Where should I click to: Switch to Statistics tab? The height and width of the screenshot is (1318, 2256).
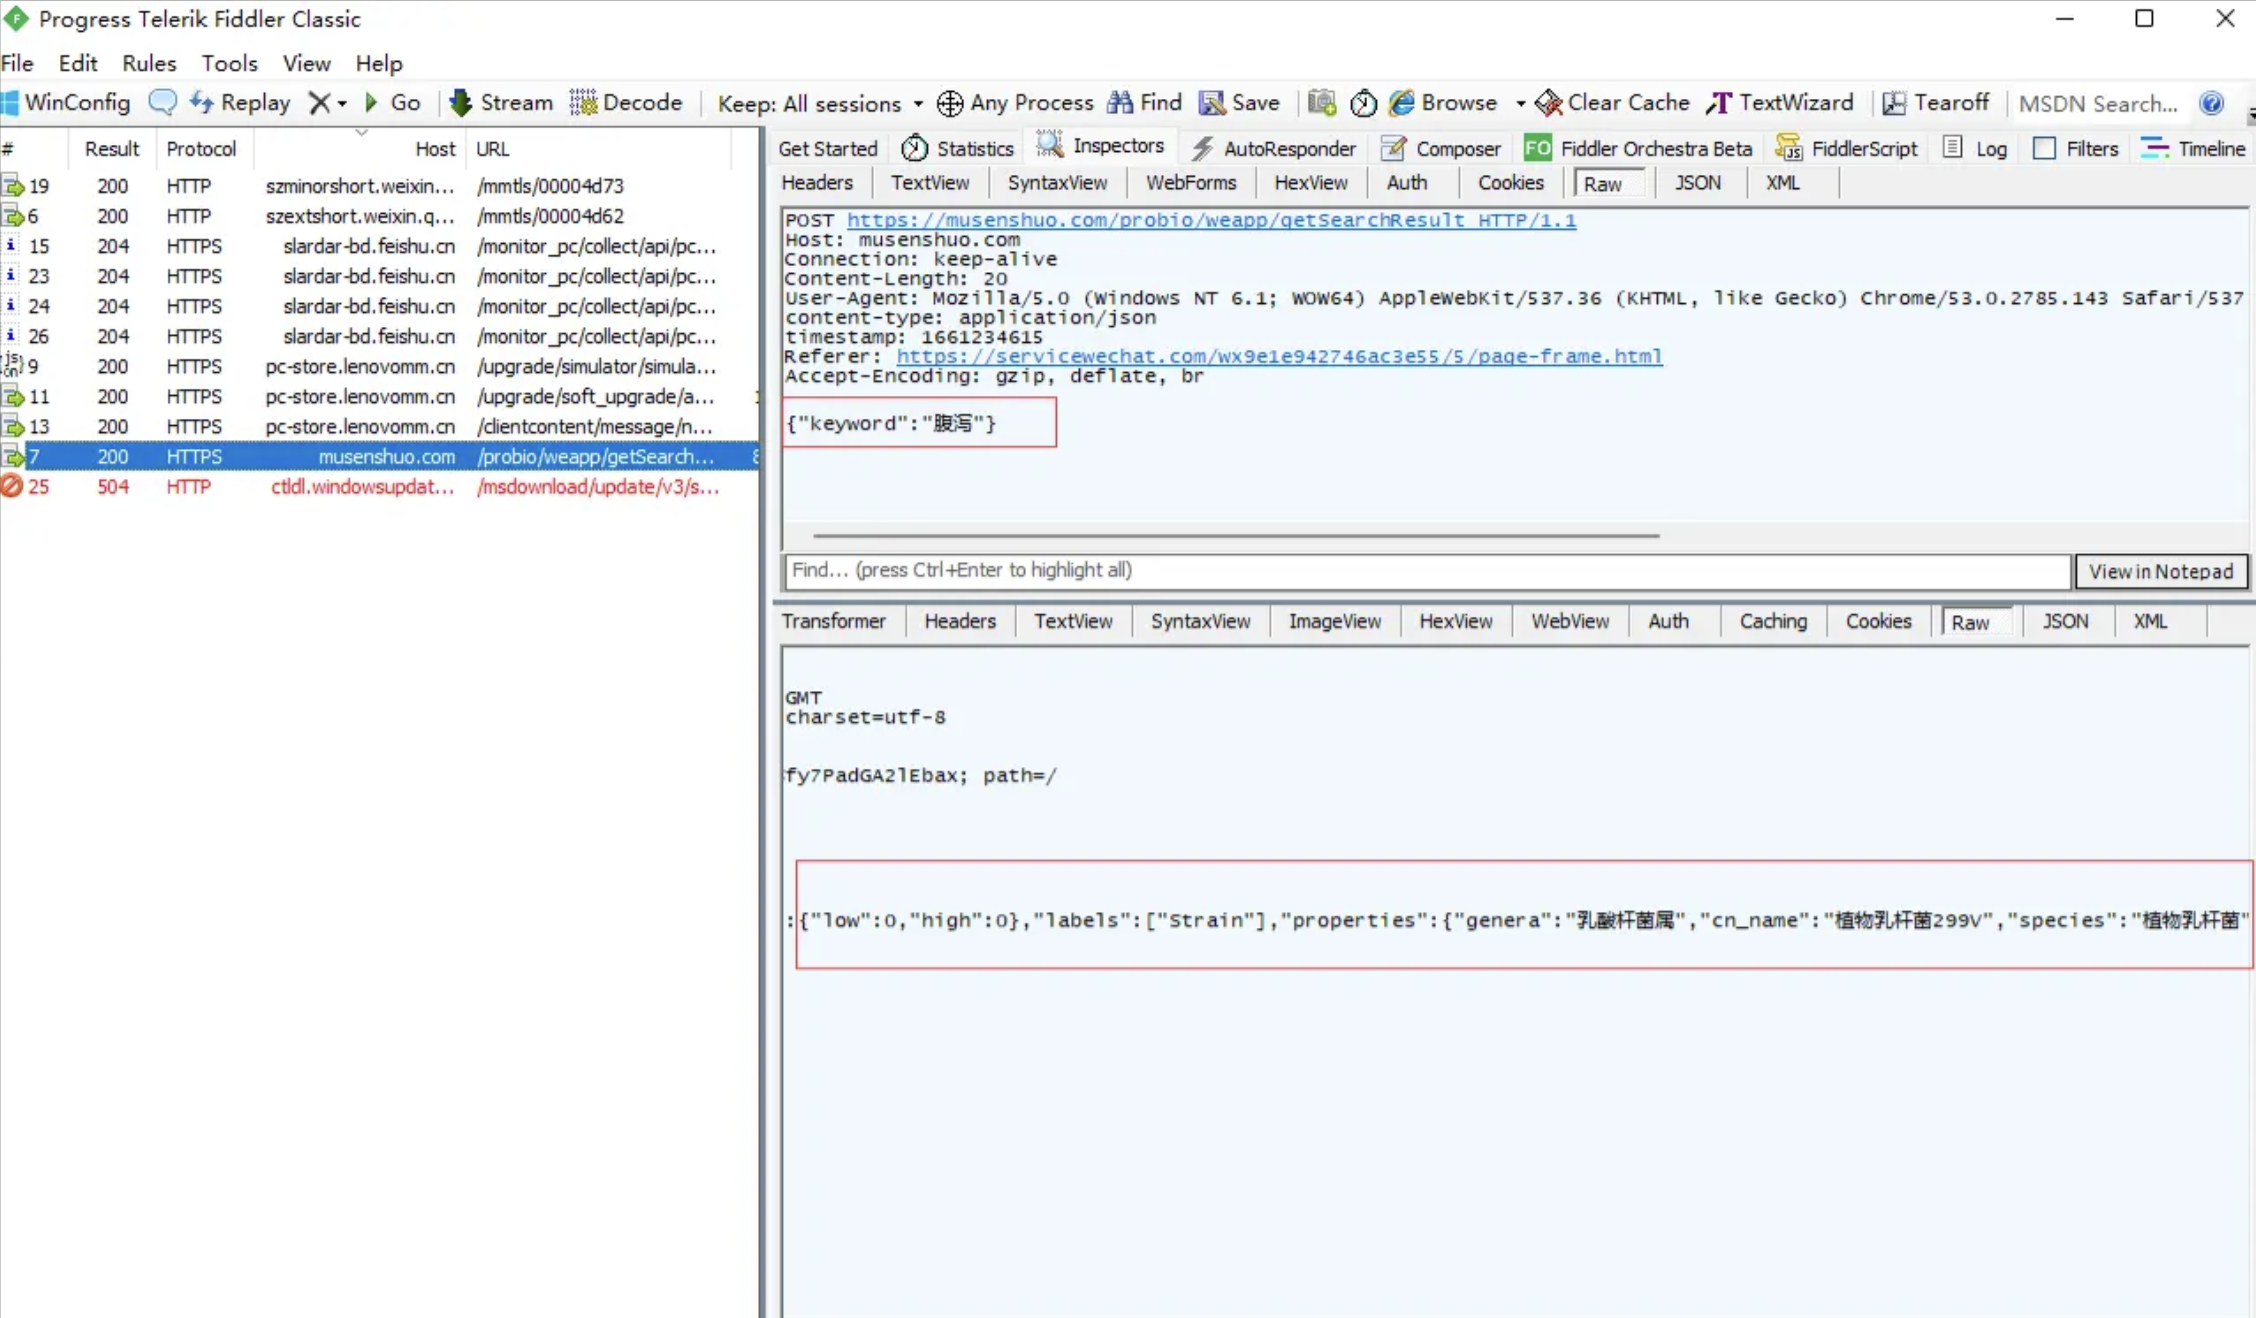[957, 148]
